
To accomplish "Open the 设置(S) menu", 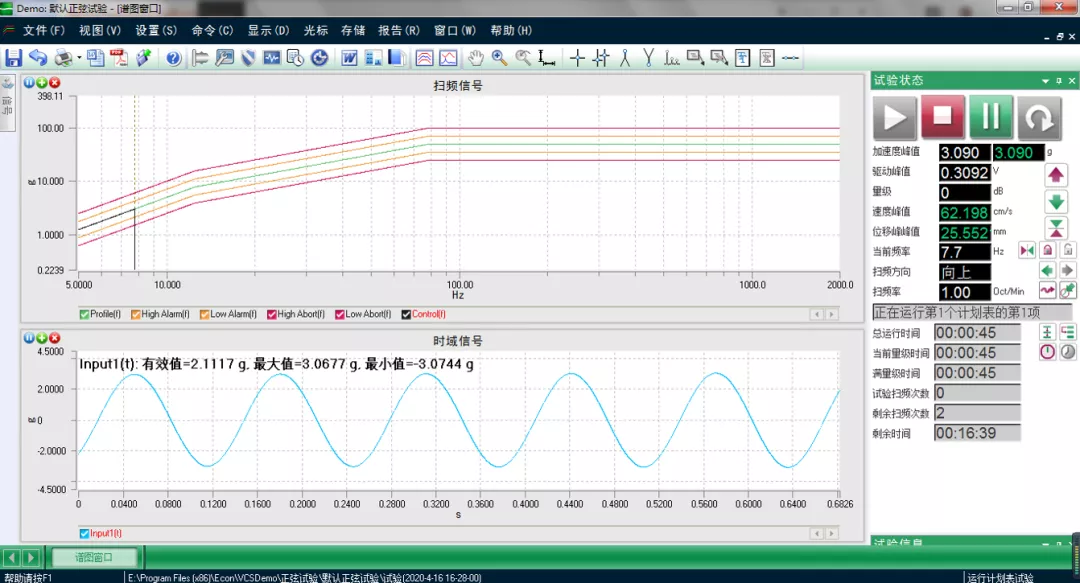I will coord(156,30).
